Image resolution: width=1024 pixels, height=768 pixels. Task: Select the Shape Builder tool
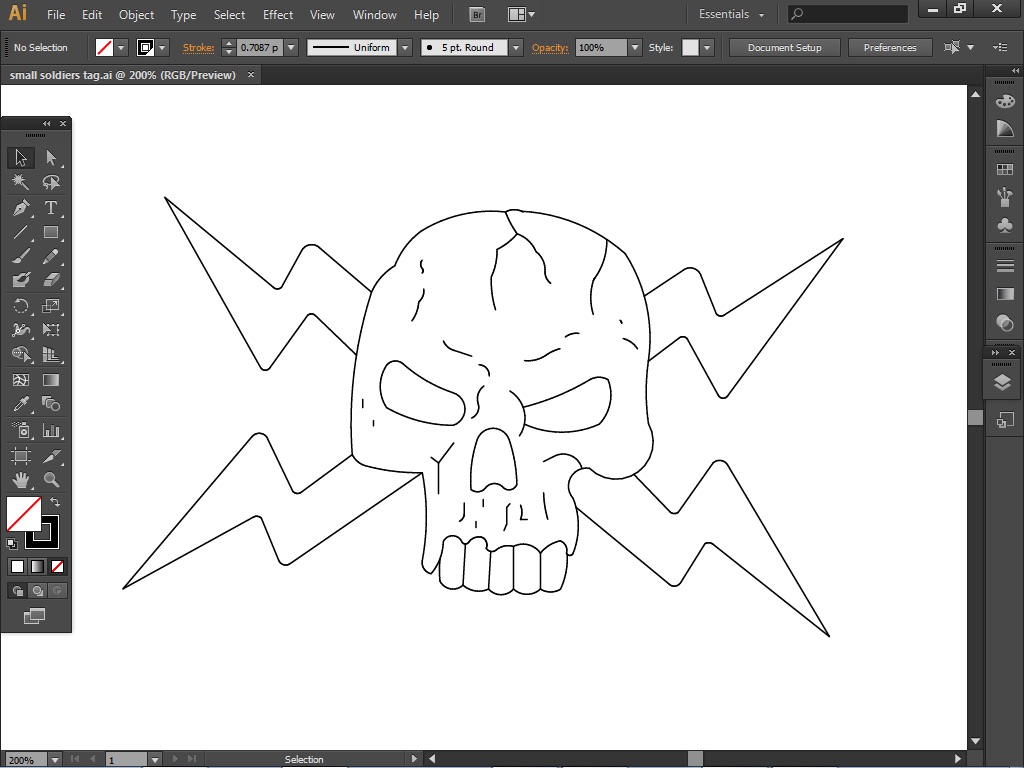[x=20, y=354]
